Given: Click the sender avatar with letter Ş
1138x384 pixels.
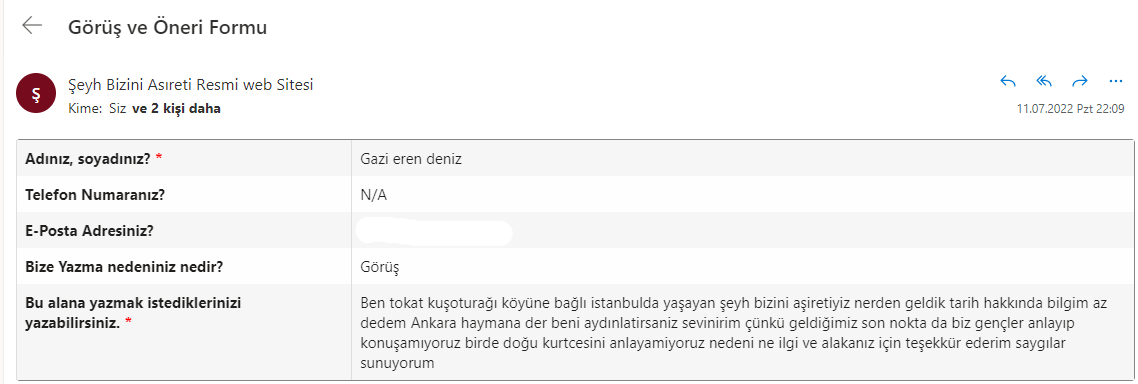Looking at the screenshot, I should click(36, 95).
